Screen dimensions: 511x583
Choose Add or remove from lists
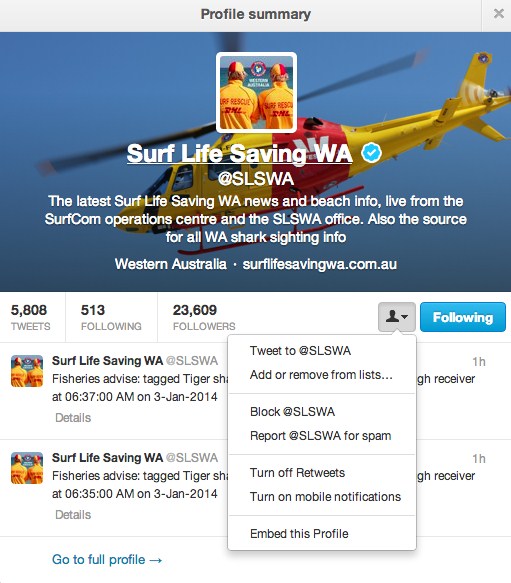click(x=322, y=374)
